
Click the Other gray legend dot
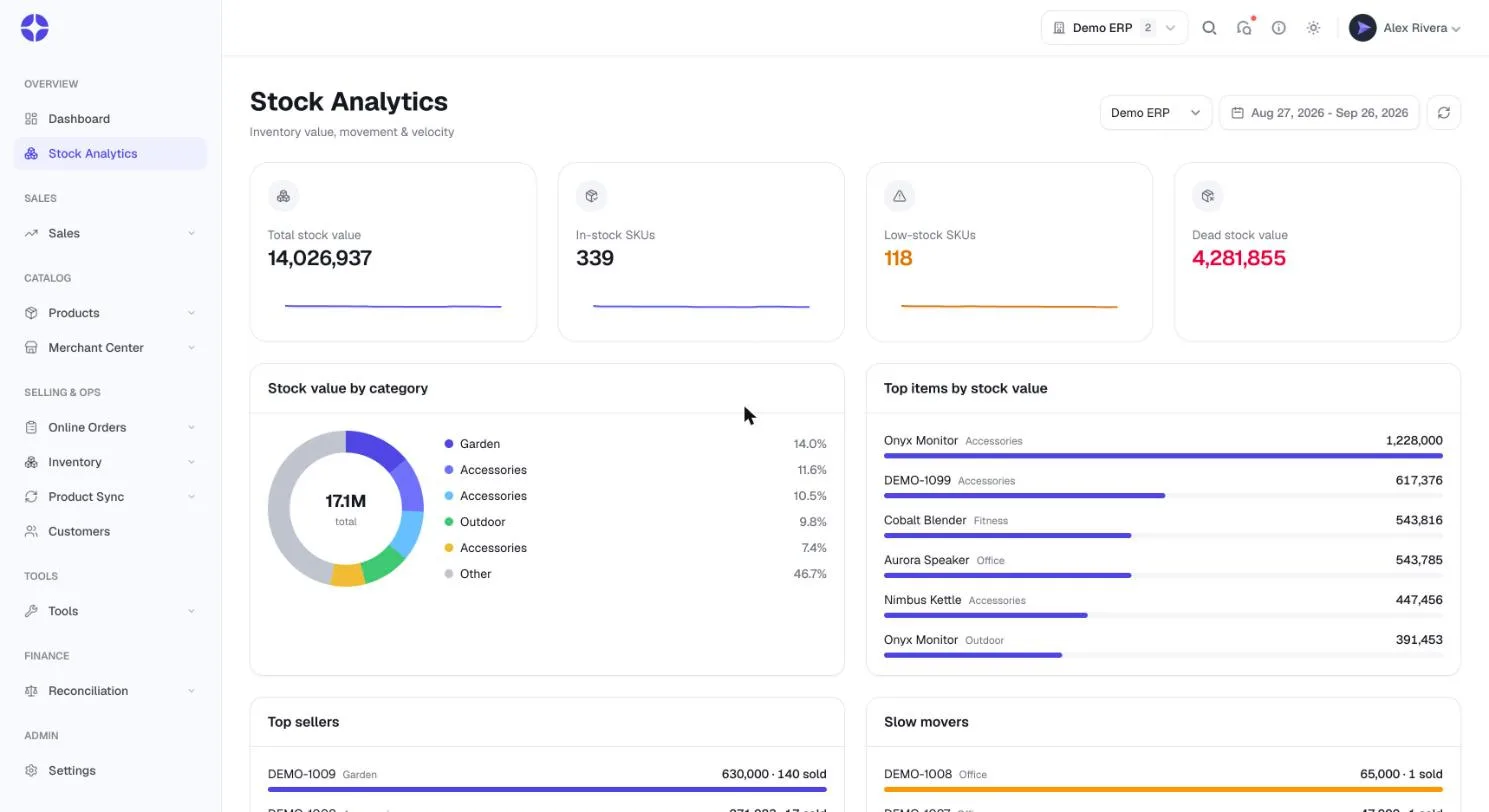tap(449, 574)
